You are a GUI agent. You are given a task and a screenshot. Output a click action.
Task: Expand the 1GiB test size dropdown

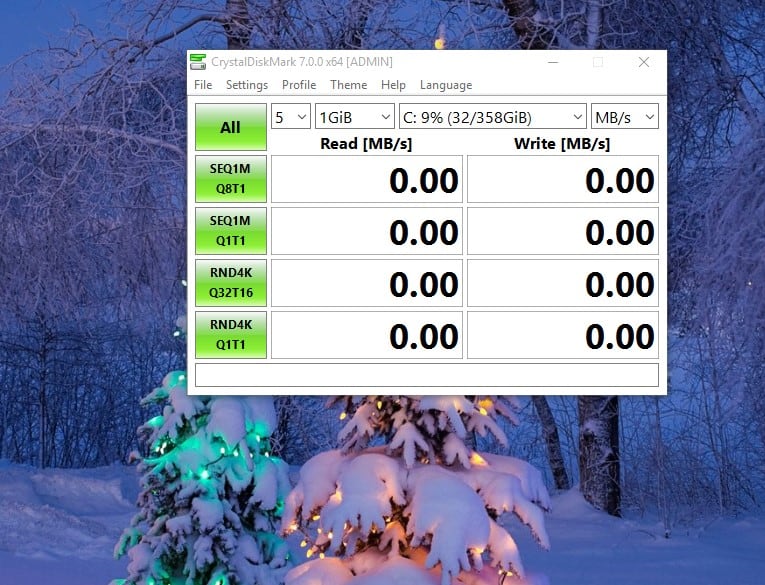(355, 117)
